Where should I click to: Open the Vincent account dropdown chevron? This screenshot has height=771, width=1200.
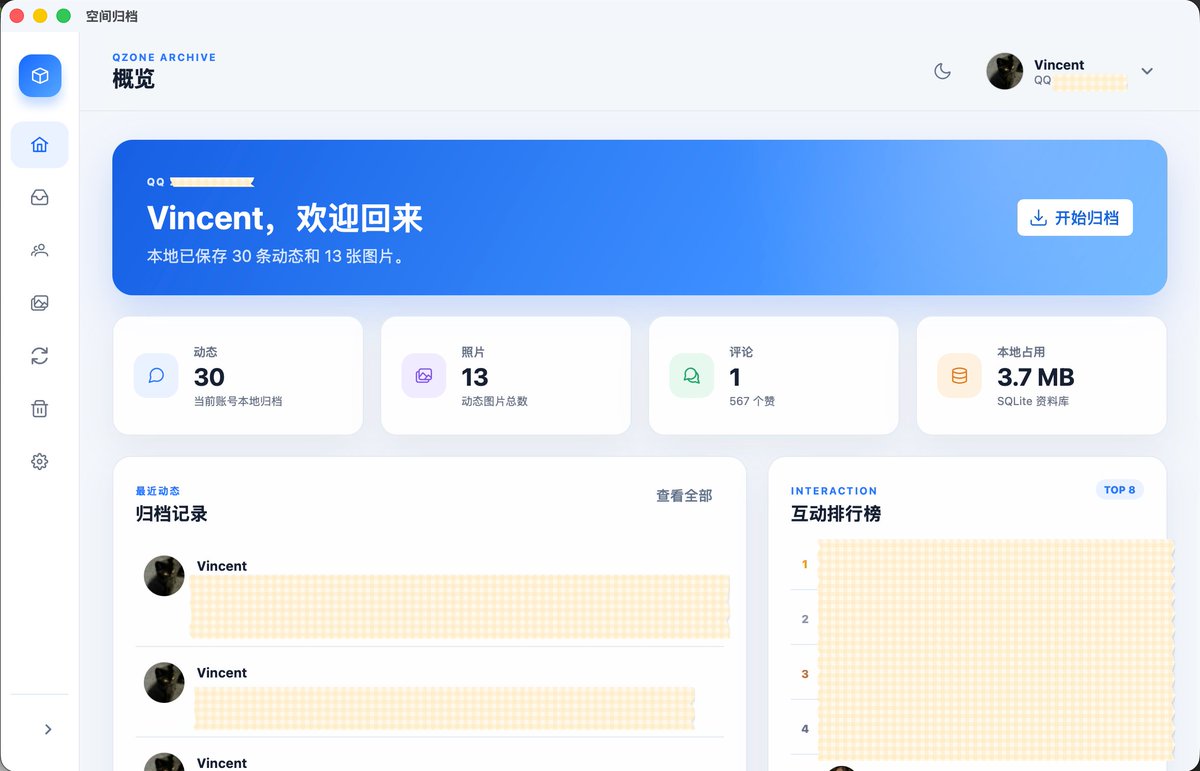coord(1147,71)
